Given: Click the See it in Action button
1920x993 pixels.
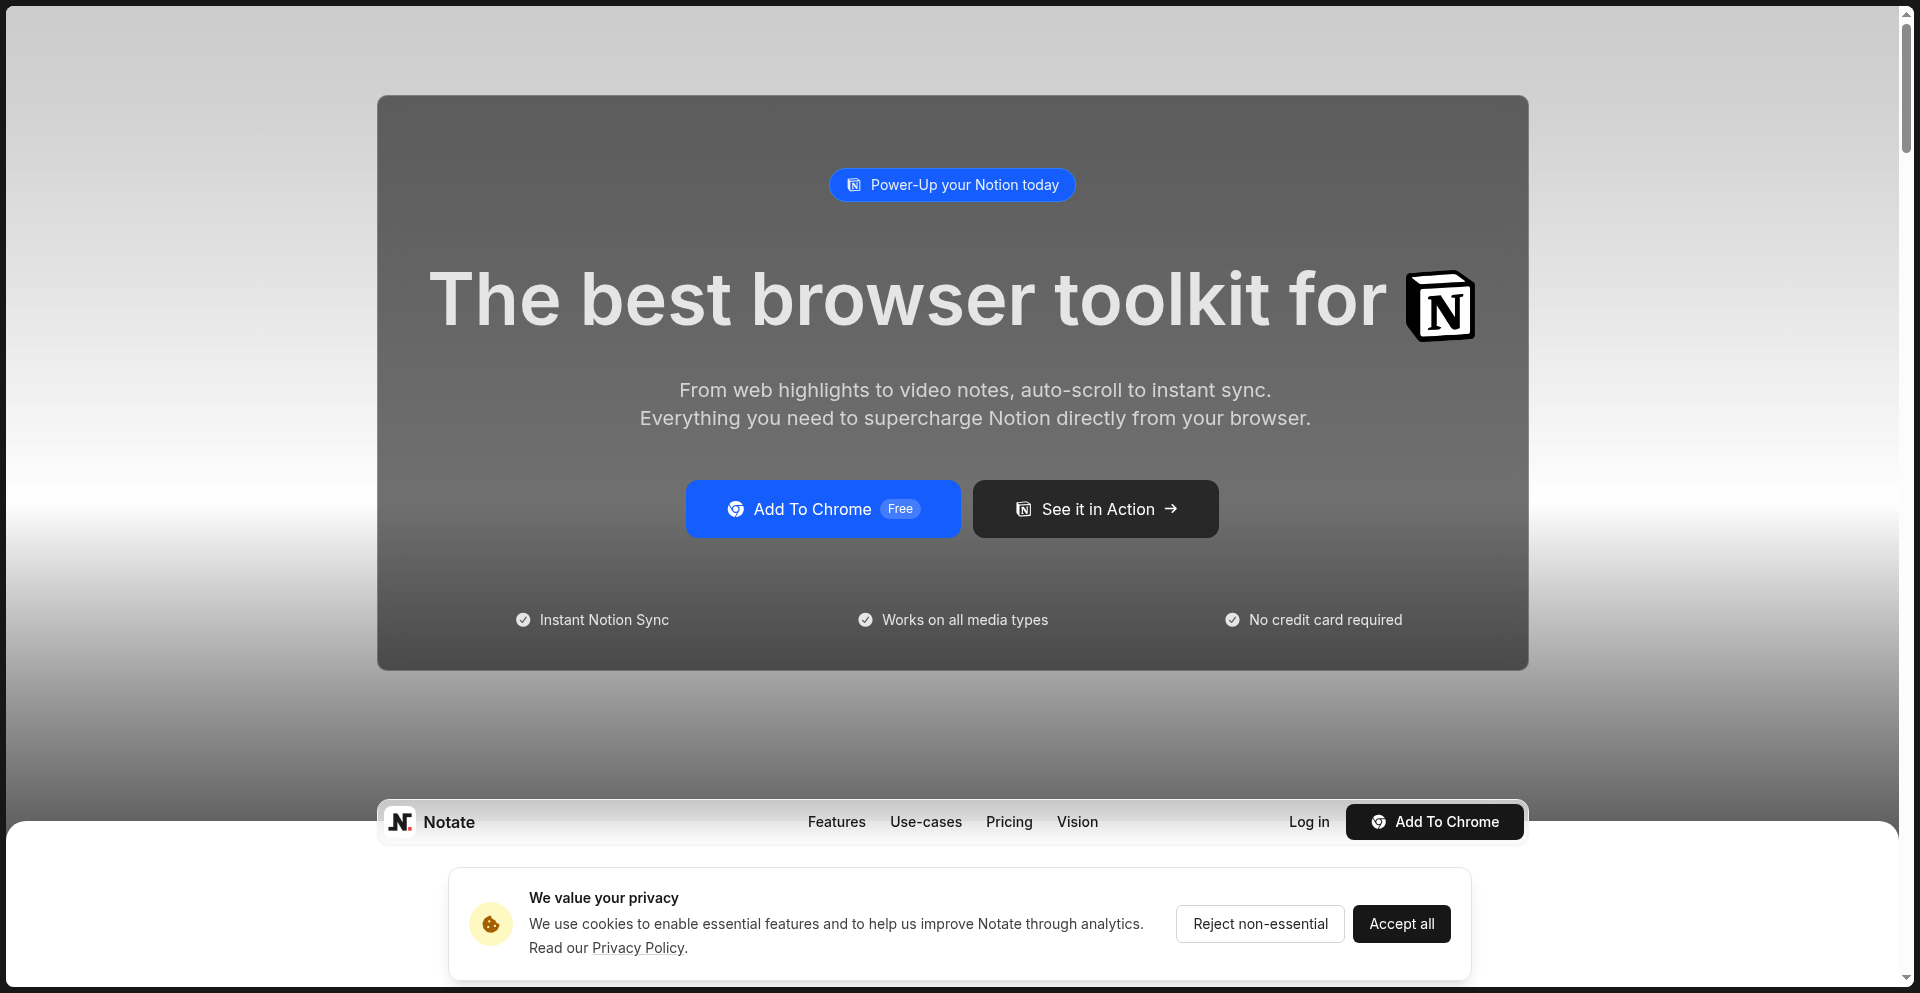Looking at the screenshot, I should [1096, 509].
